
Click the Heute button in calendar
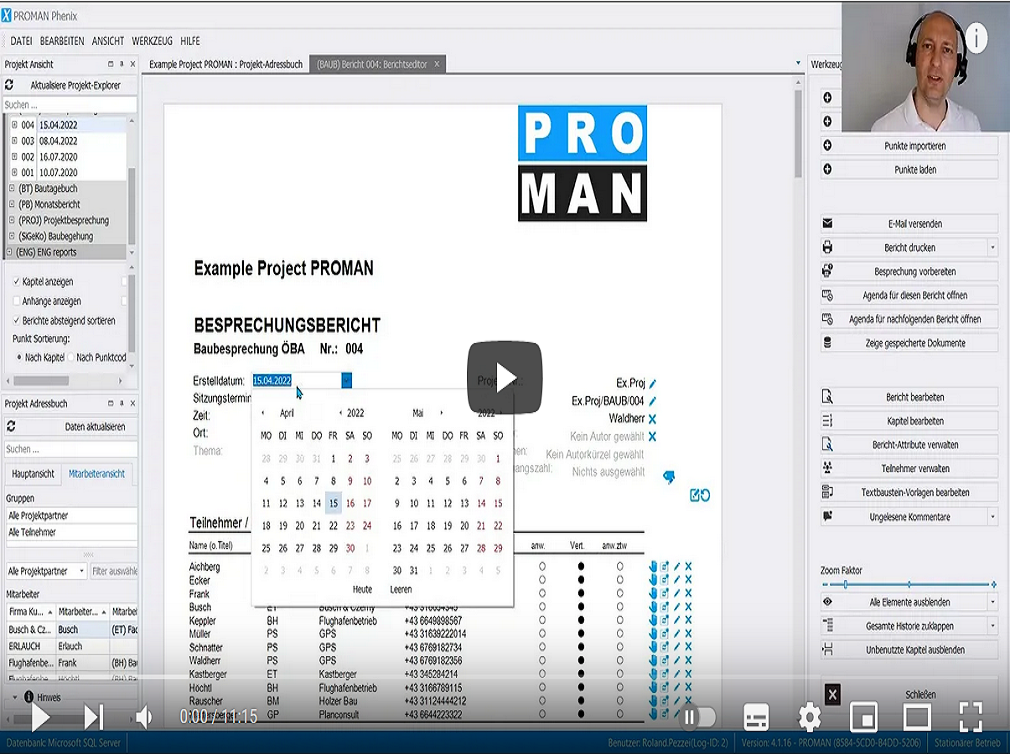362,589
